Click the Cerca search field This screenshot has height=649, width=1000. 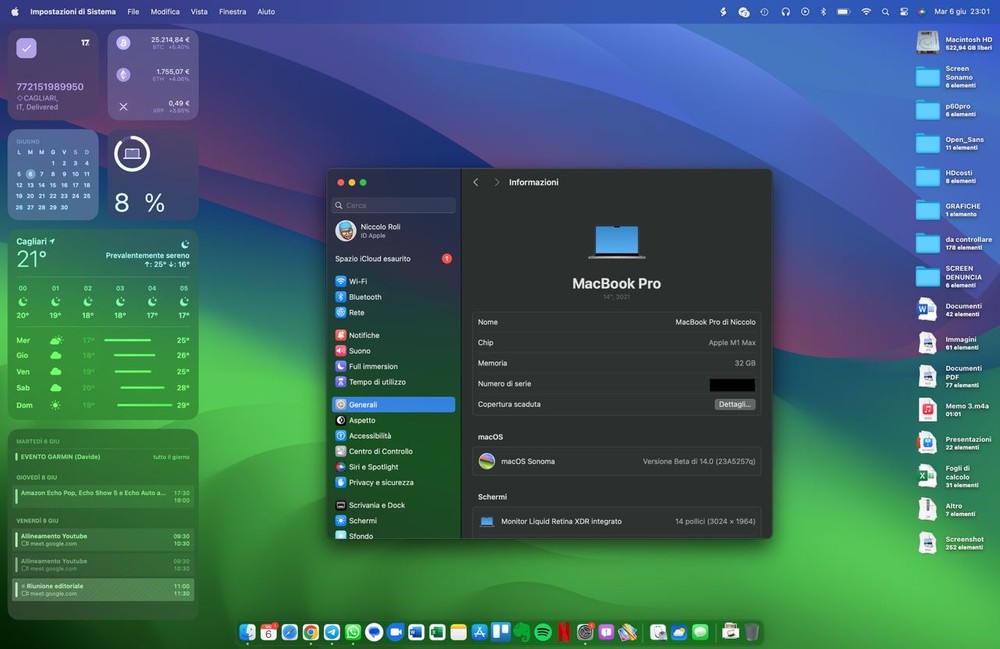coord(393,205)
